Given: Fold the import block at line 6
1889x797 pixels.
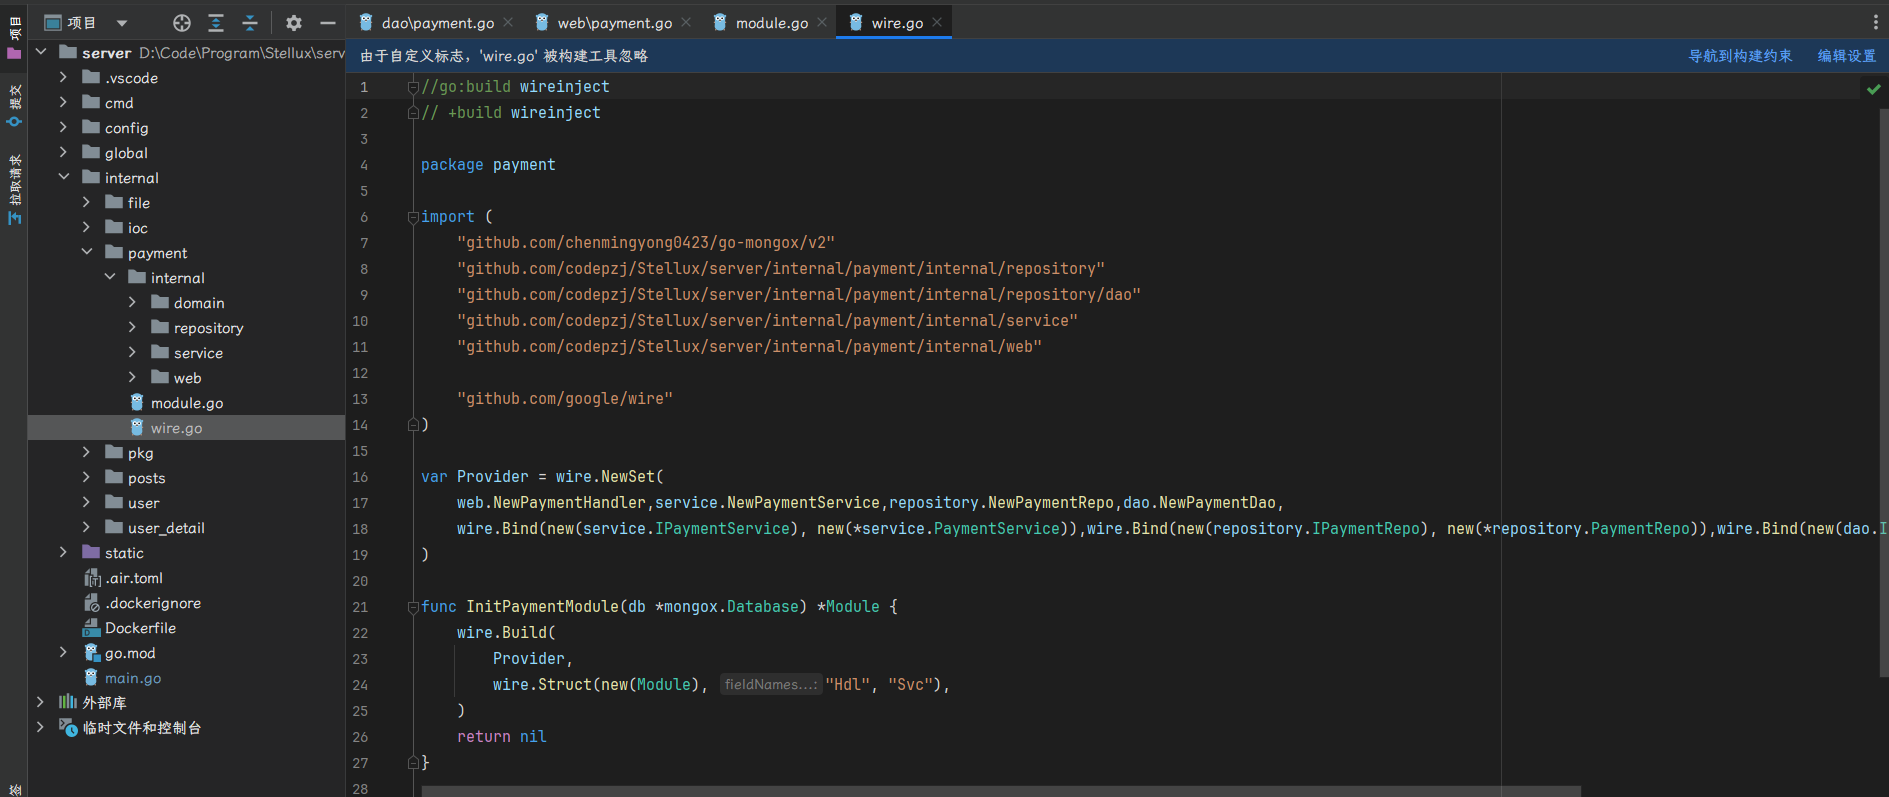Looking at the screenshot, I should click(x=413, y=217).
